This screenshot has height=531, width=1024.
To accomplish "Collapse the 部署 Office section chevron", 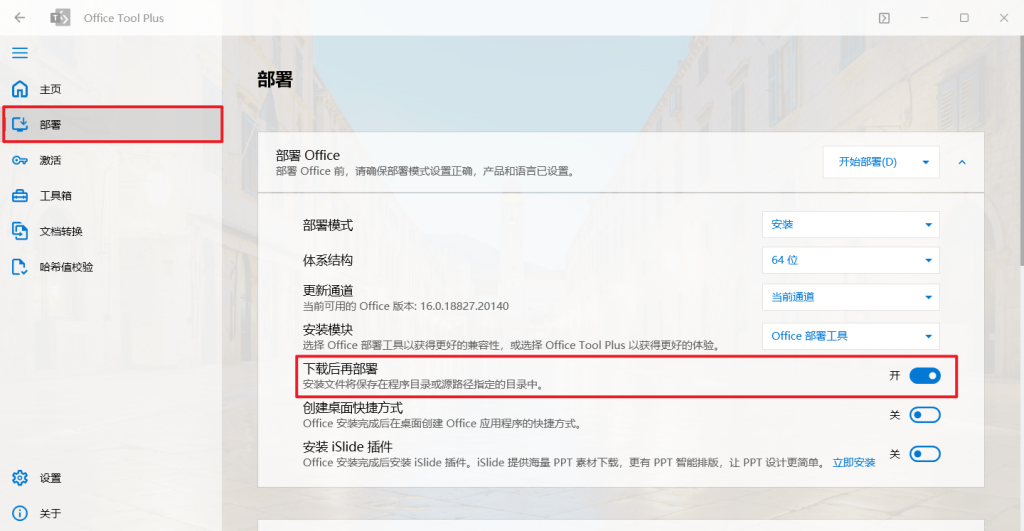I will pyautogui.click(x=962, y=162).
